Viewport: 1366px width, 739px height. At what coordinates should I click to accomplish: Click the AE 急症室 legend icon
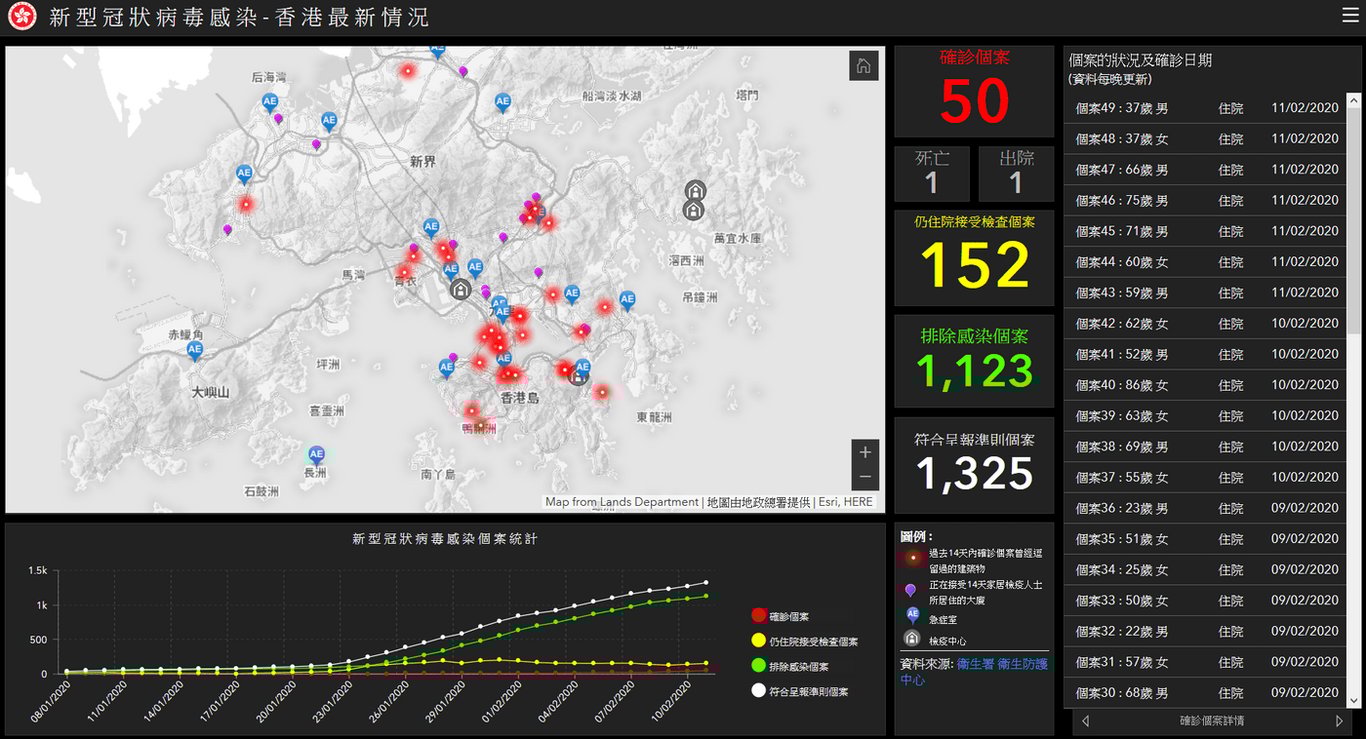(912, 616)
